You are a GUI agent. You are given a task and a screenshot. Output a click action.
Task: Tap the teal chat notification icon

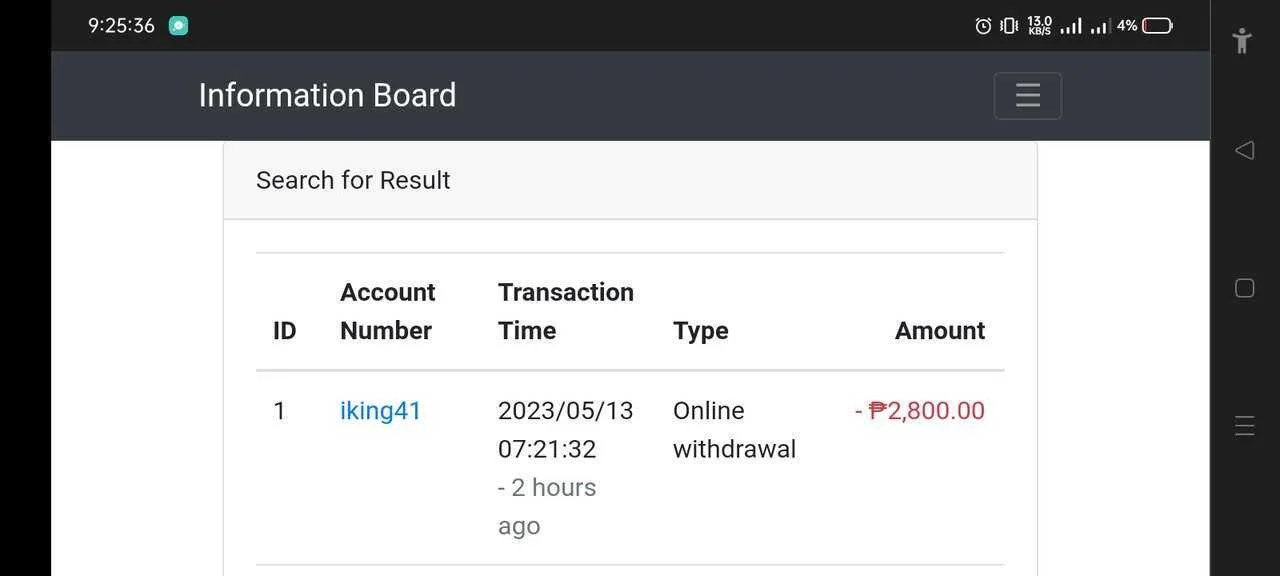tap(178, 26)
